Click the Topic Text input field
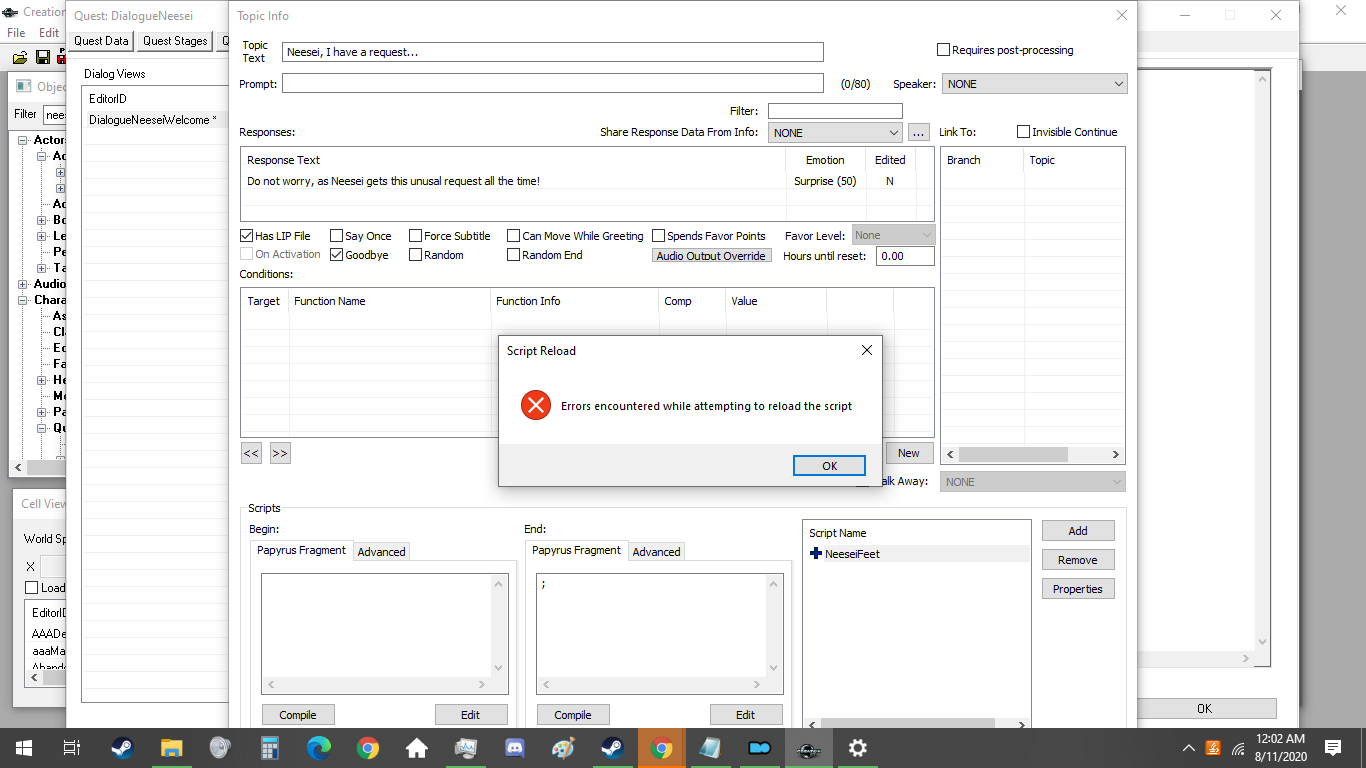Viewport: 1366px width, 768px height. click(552, 52)
